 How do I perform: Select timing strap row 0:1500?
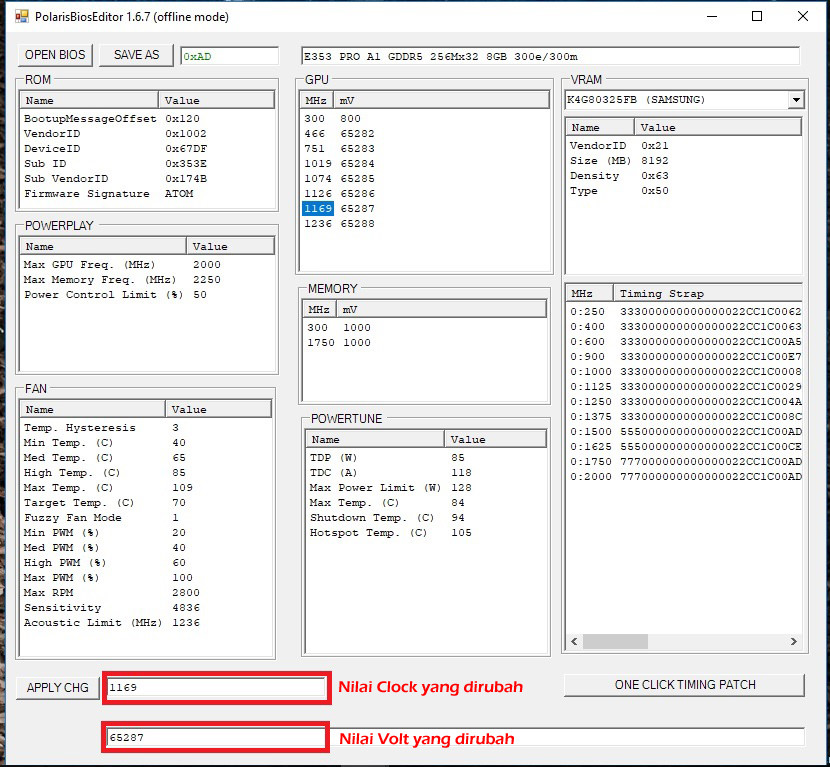685,431
